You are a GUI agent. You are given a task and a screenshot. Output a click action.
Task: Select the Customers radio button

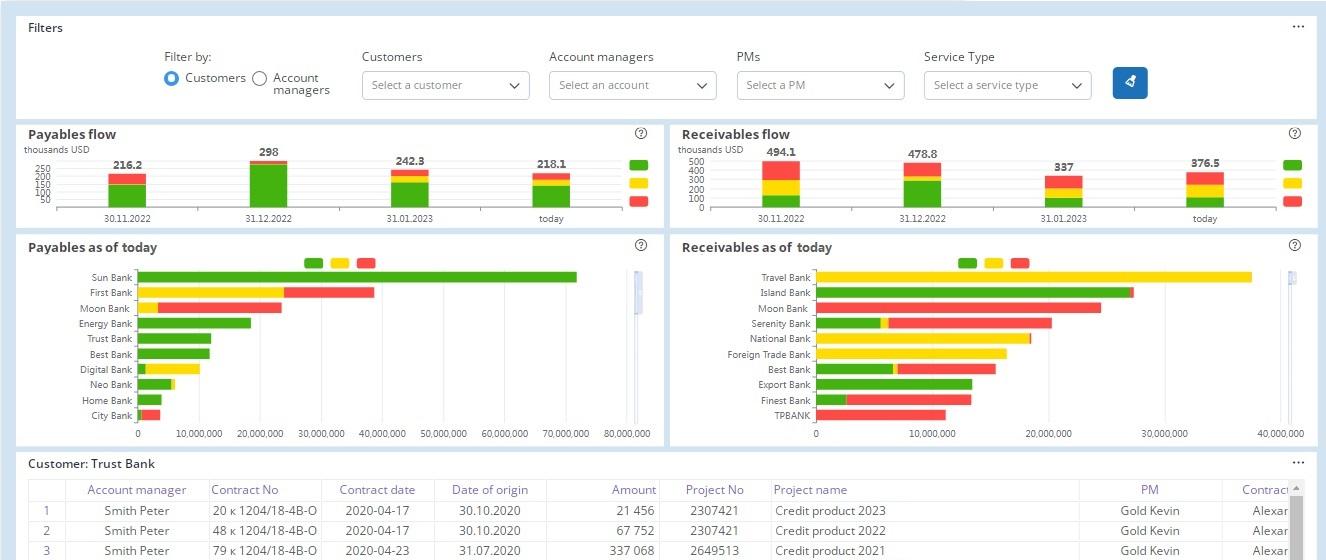(x=172, y=78)
